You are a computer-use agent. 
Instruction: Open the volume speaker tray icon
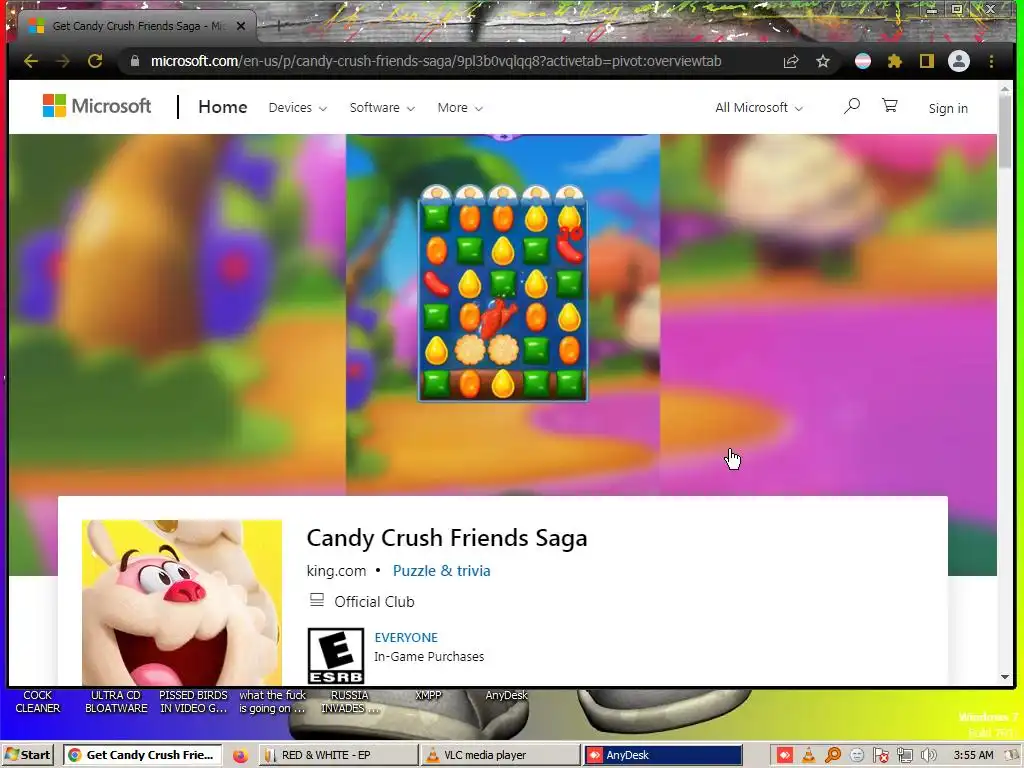pos(928,756)
